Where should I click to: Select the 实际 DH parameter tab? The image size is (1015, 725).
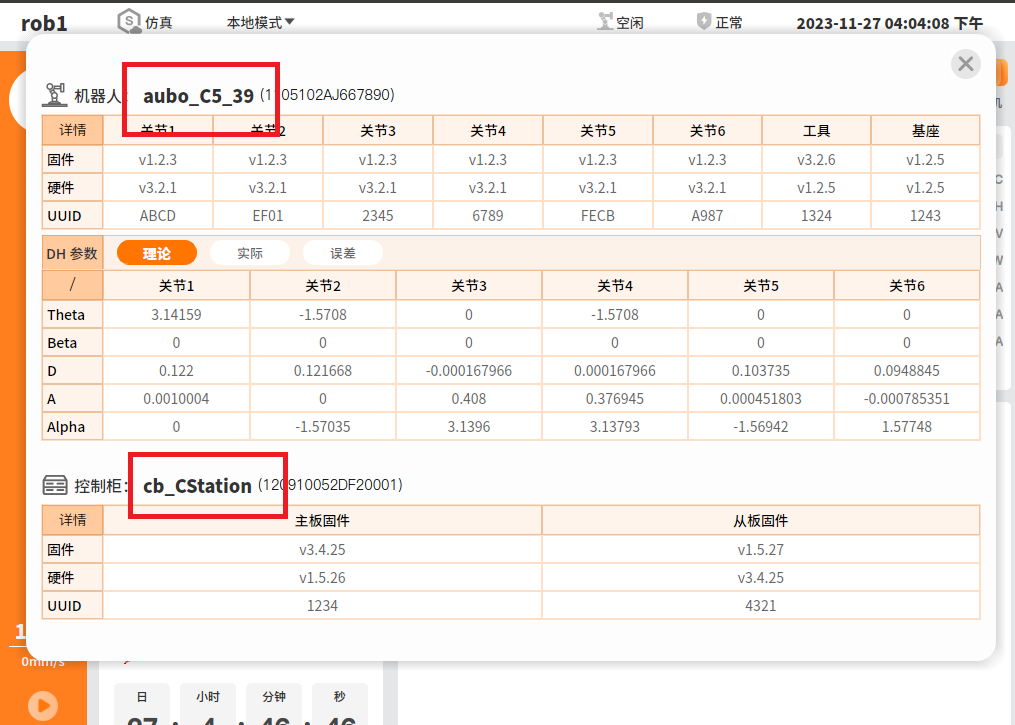pos(250,253)
